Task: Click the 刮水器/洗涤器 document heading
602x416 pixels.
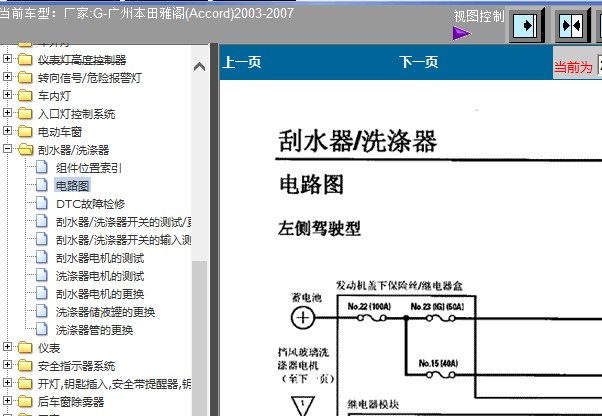Action: (357, 140)
